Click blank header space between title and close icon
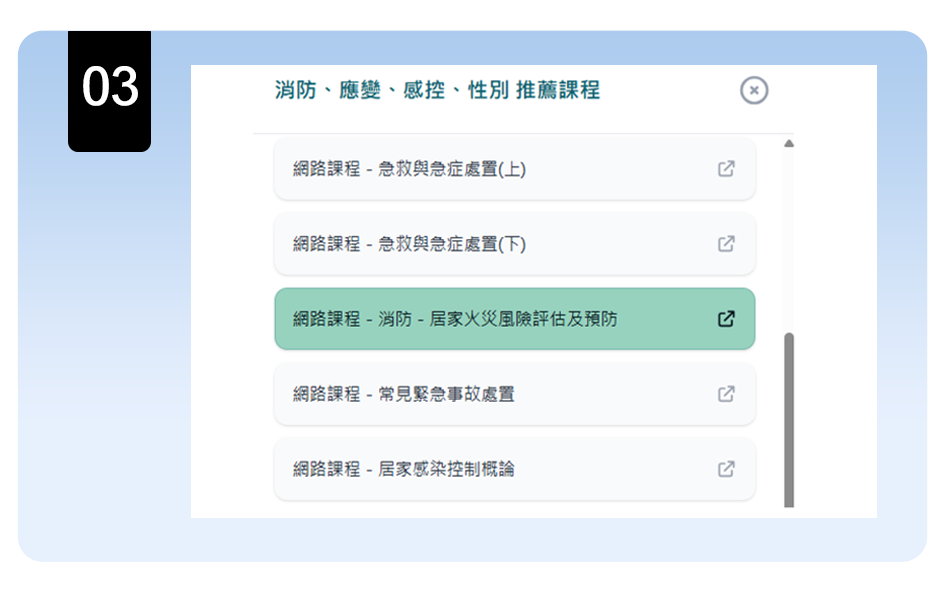The image size is (945, 591). [670, 91]
